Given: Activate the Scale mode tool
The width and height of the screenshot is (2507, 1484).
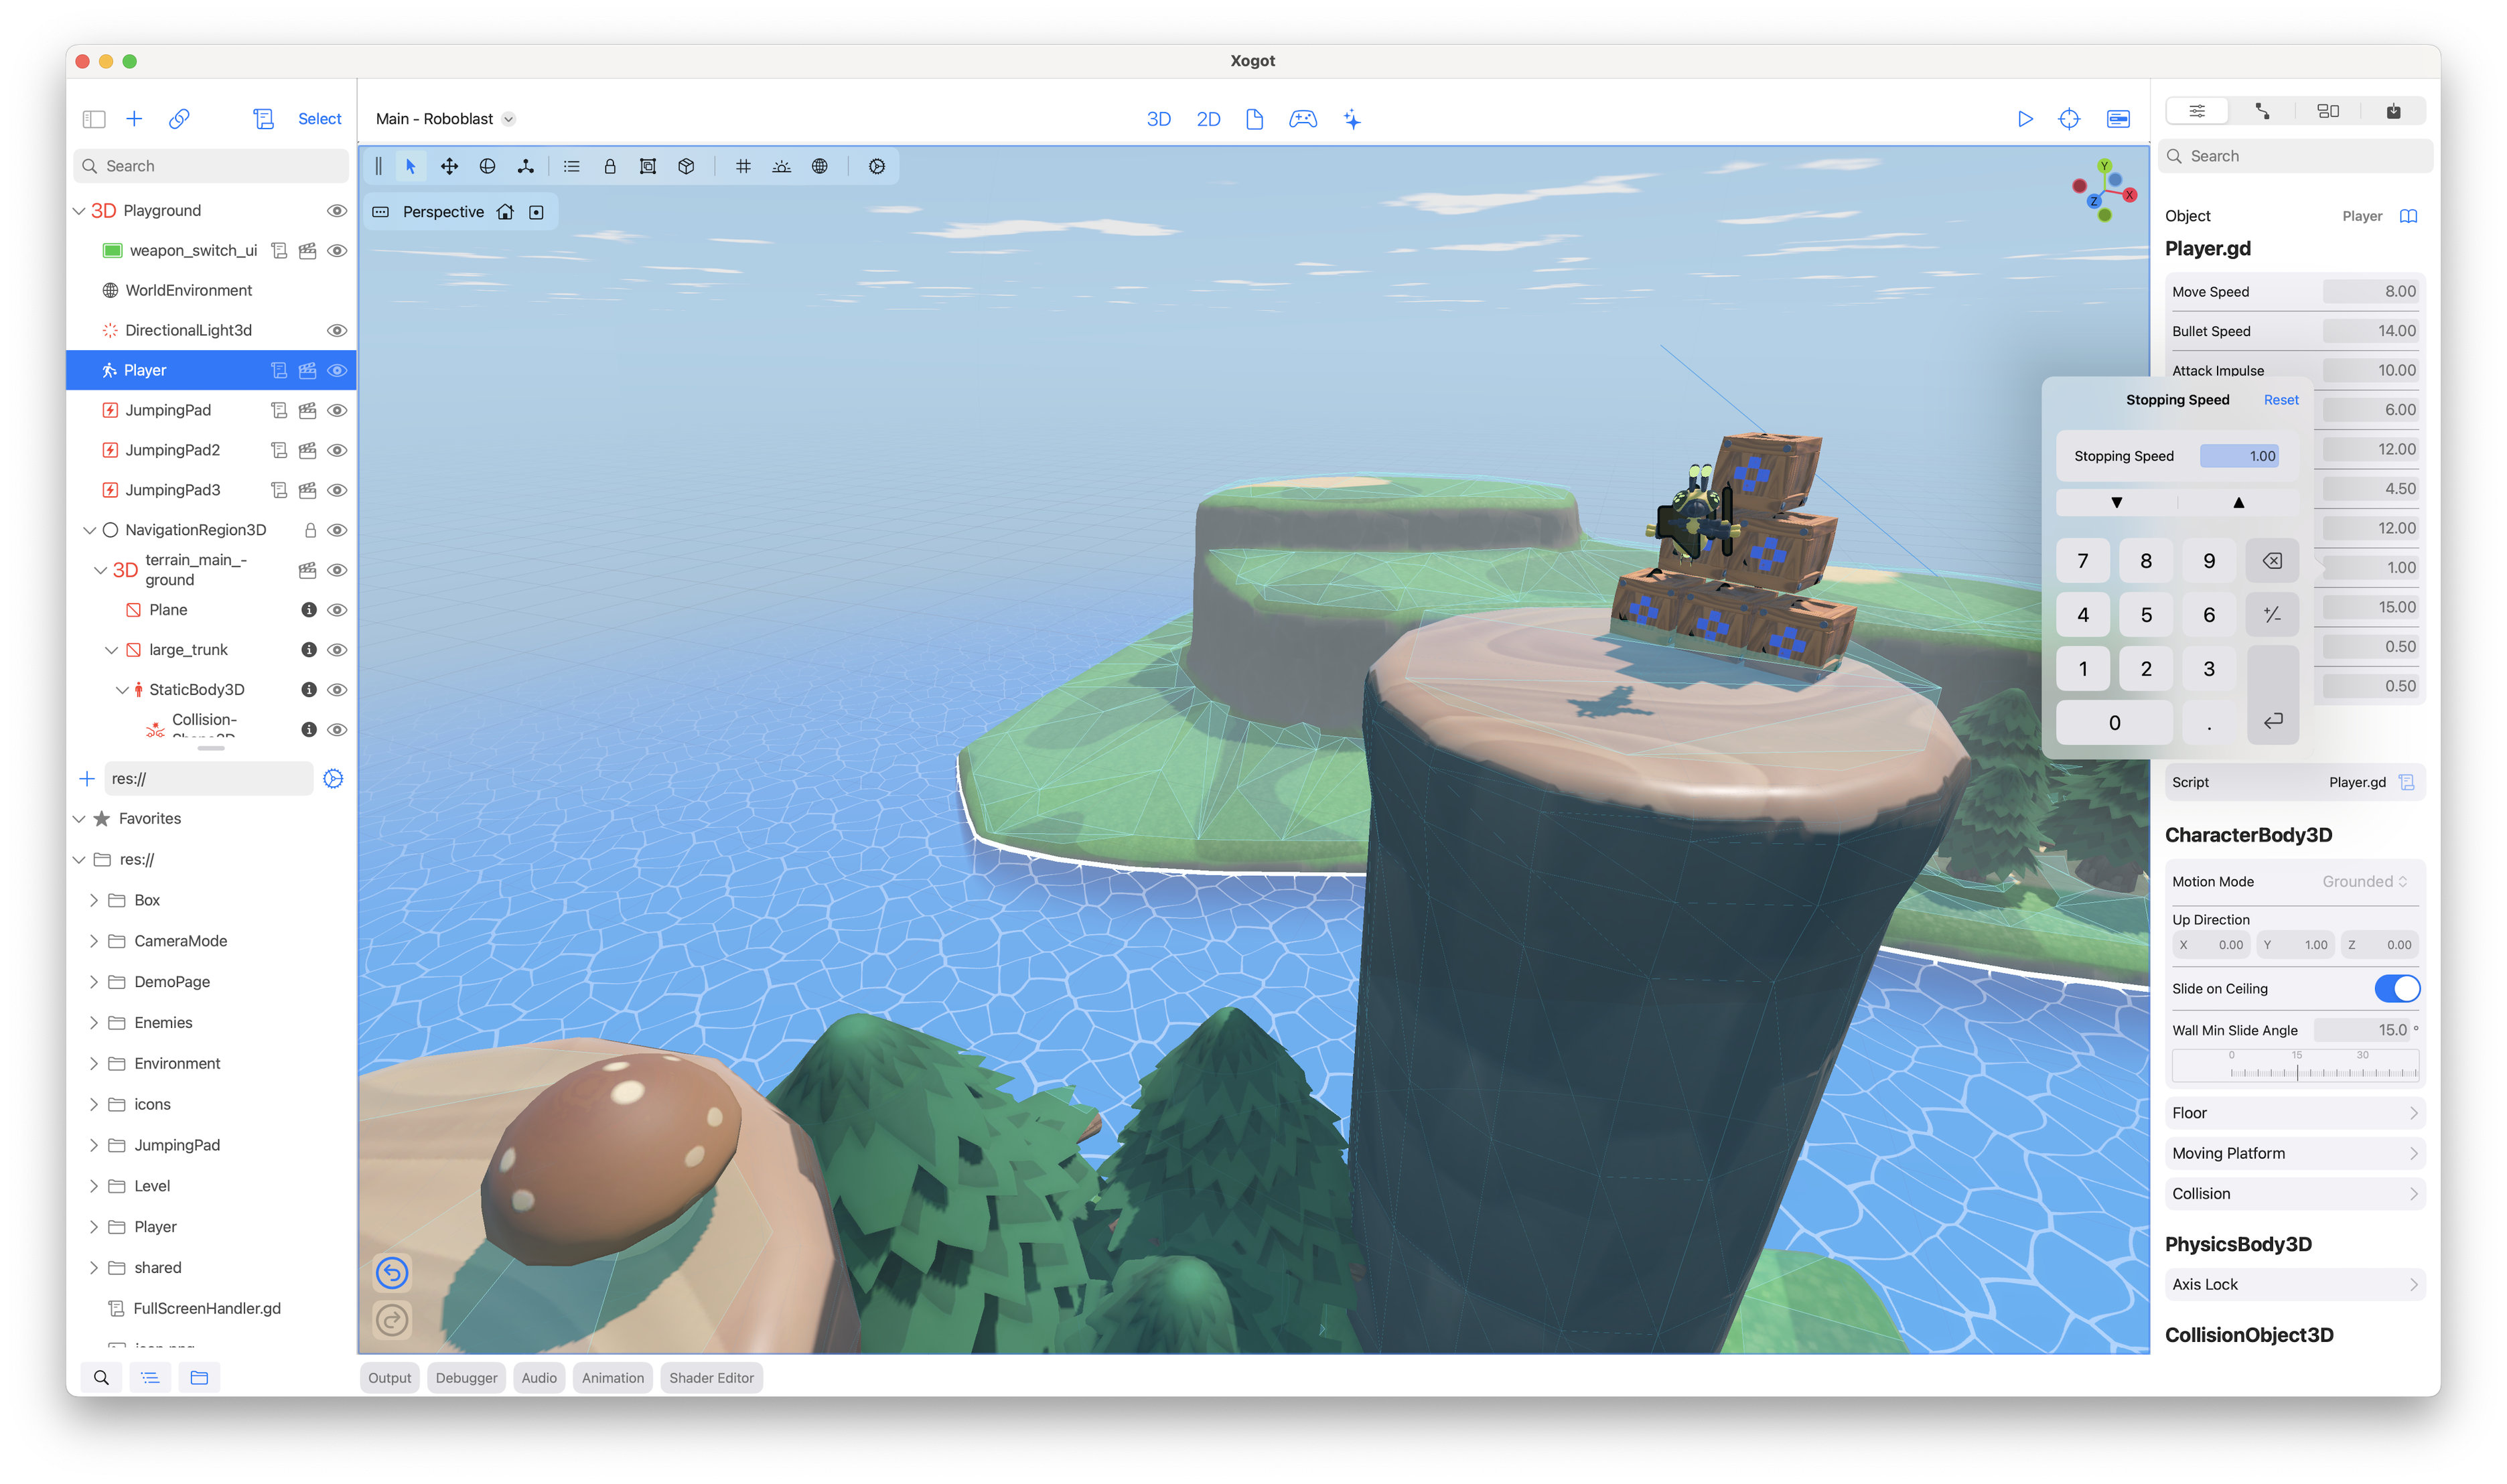Looking at the screenshot, I should point(525,166).
